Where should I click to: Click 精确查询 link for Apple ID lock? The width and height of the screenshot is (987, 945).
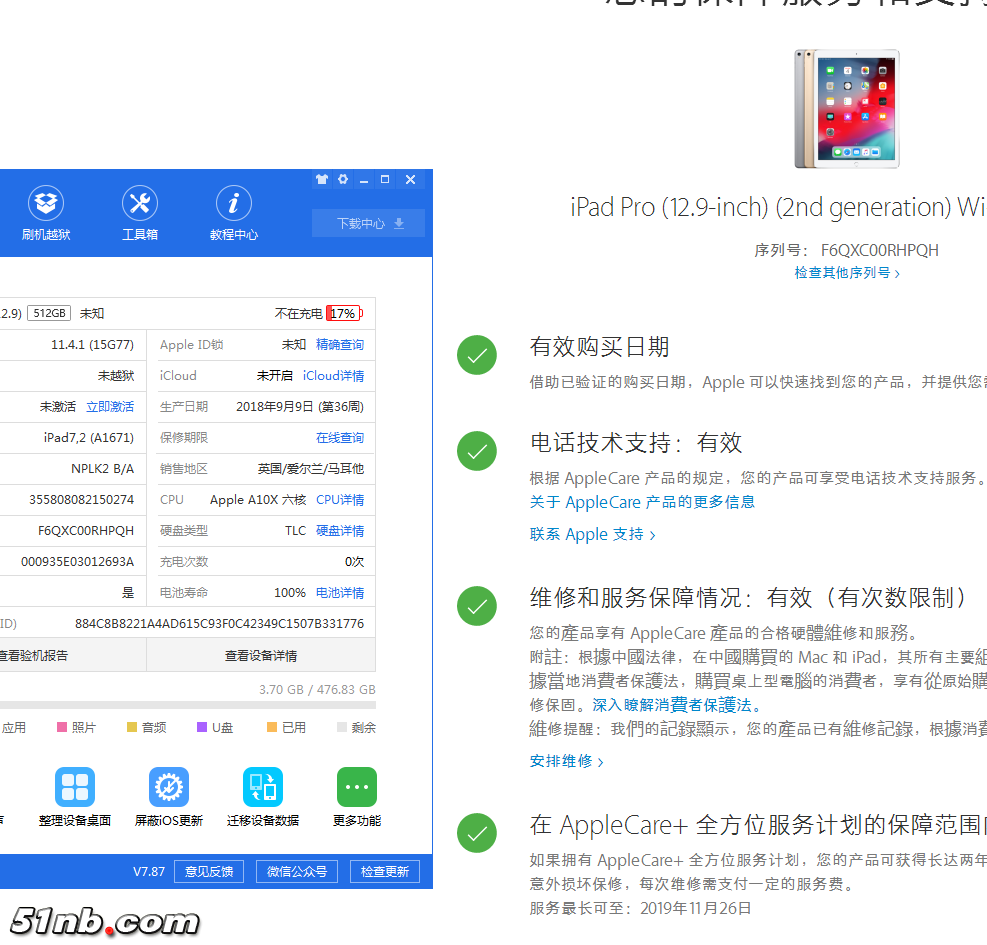point(340,345)
